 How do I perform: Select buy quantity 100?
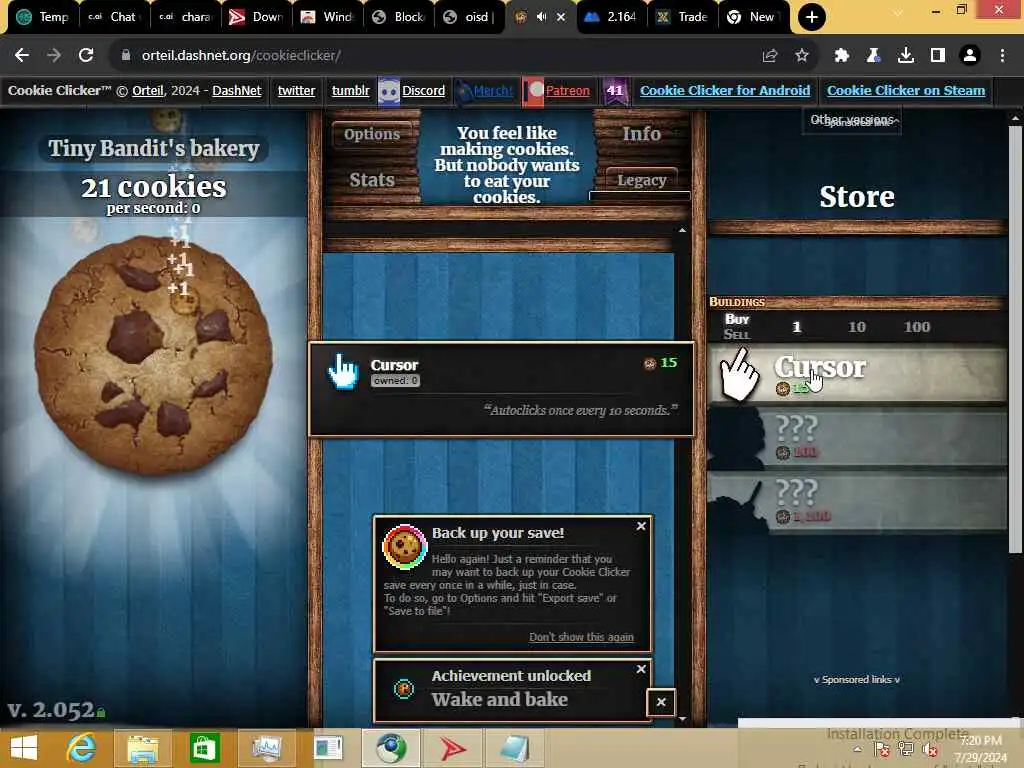[x=916, y=327]
